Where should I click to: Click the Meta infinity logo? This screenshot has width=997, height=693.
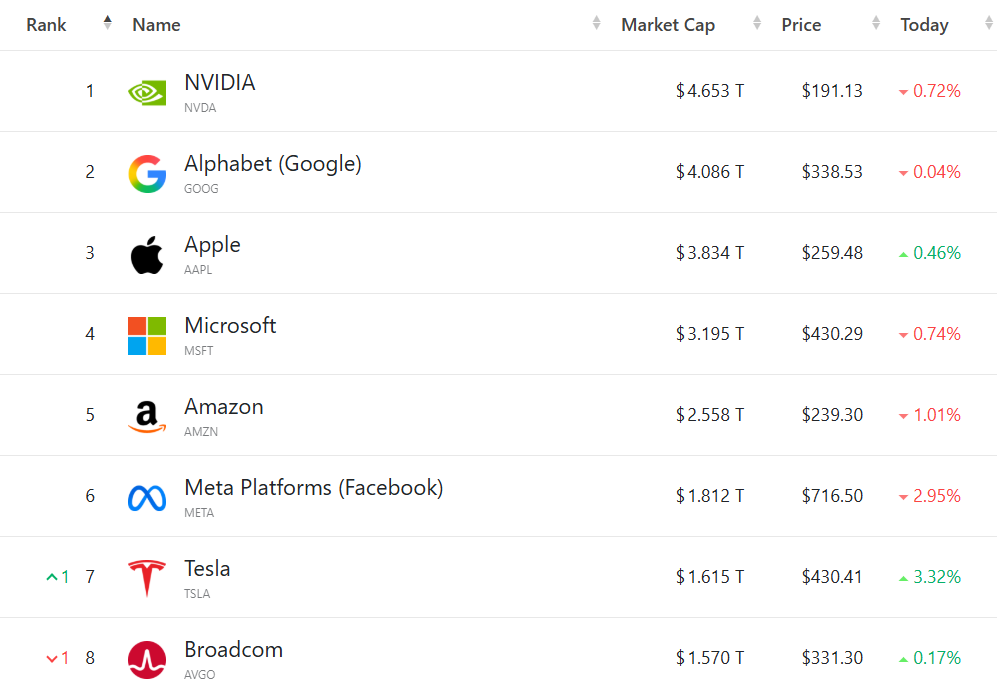[x=147, y=497]
